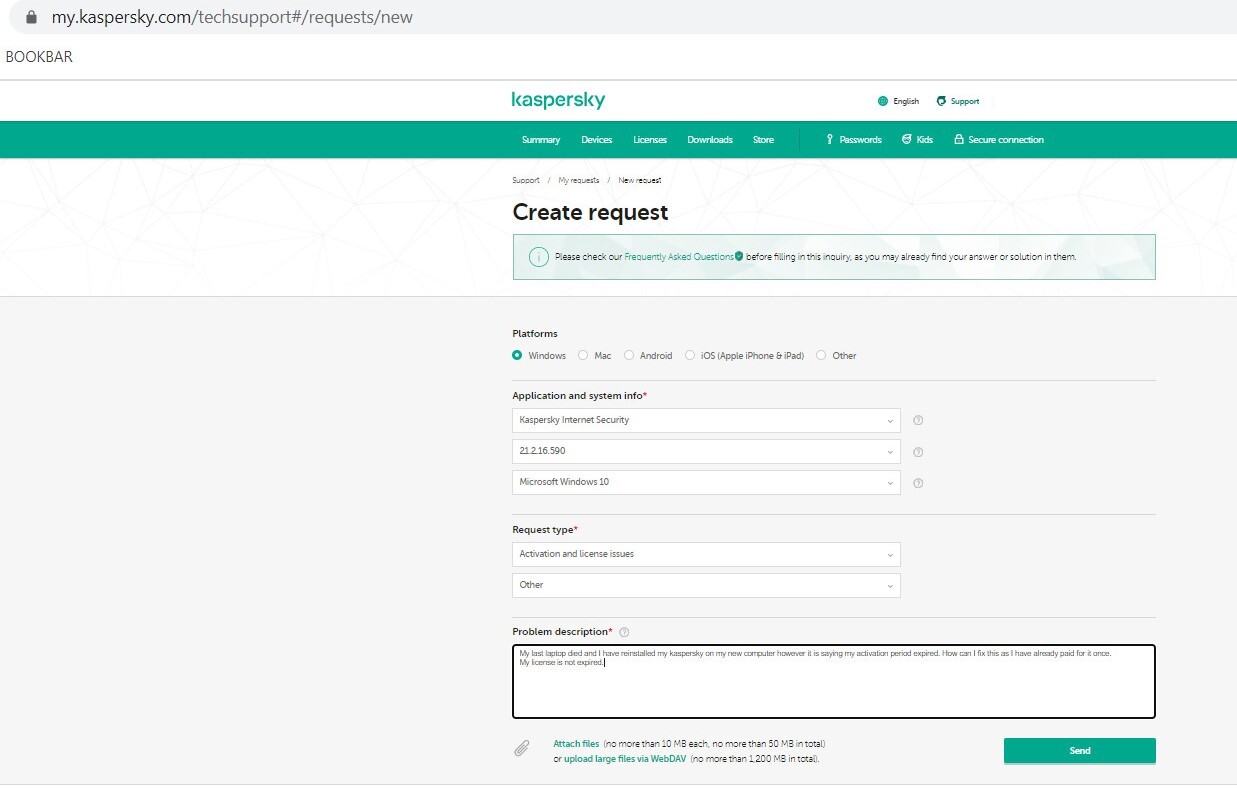The height and width of the screenshot is (789, 1237).
Task: Click the Kaspersky logo
Action: coord(558,101)
